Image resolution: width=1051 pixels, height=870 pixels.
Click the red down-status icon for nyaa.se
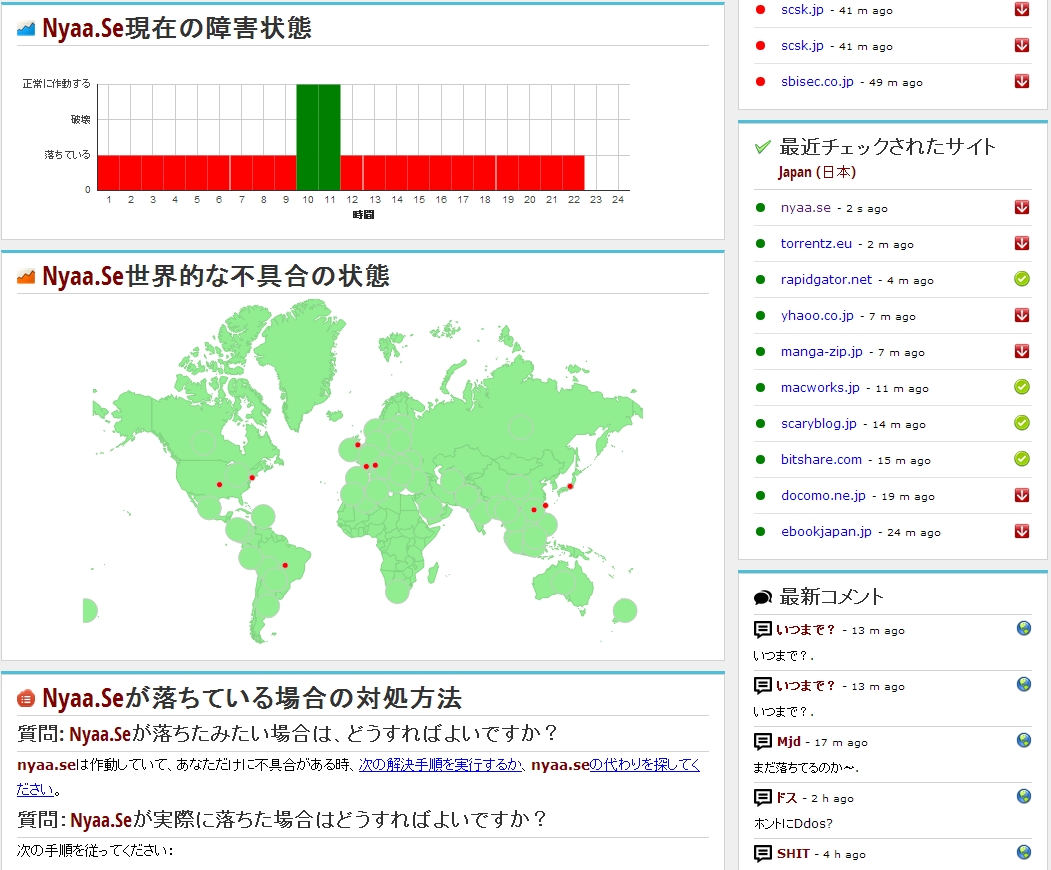1022,207
